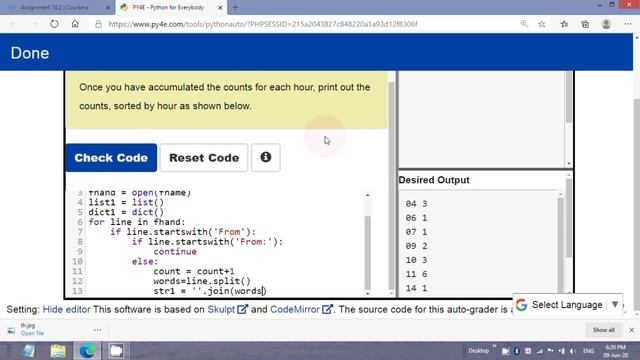The width and height of the screenshot is (640, 360).
Task: Open the white window app in taskbar
Action: [x=116, y=351]
